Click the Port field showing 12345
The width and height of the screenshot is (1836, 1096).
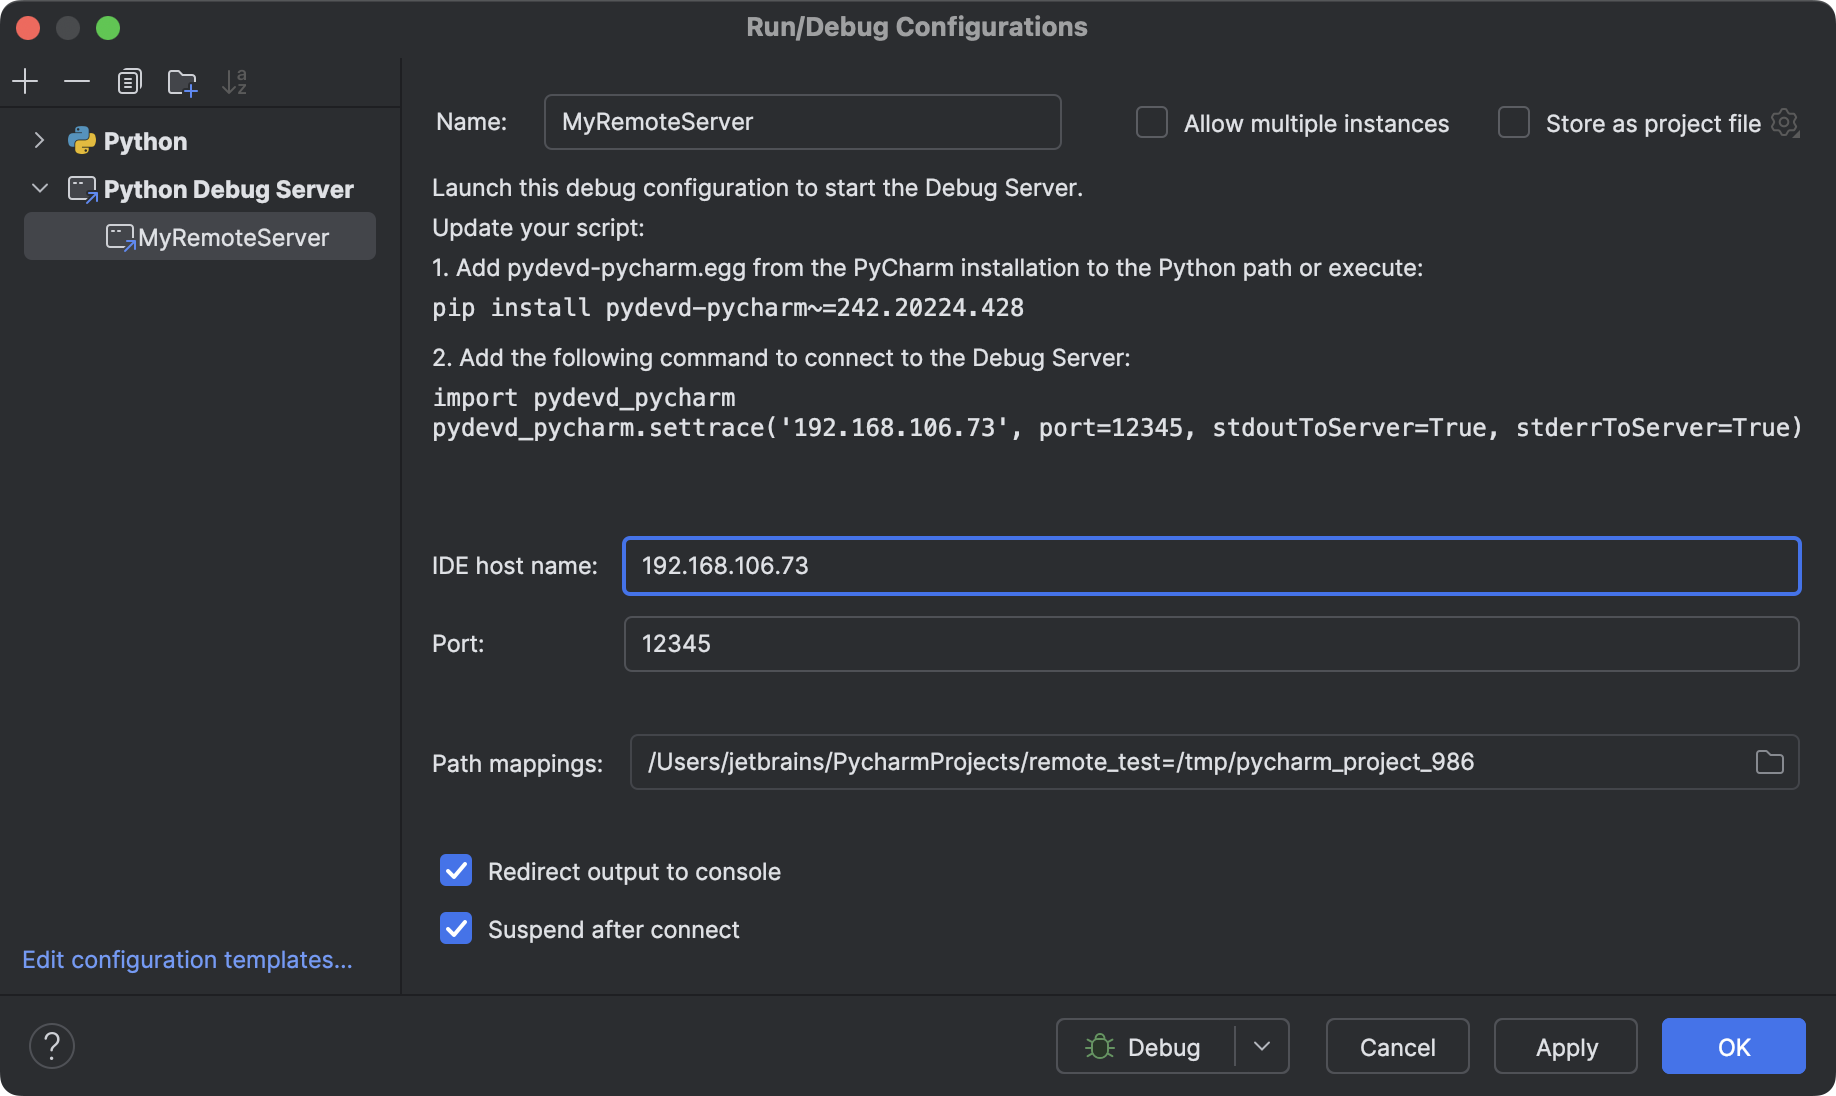[1211, 644]
